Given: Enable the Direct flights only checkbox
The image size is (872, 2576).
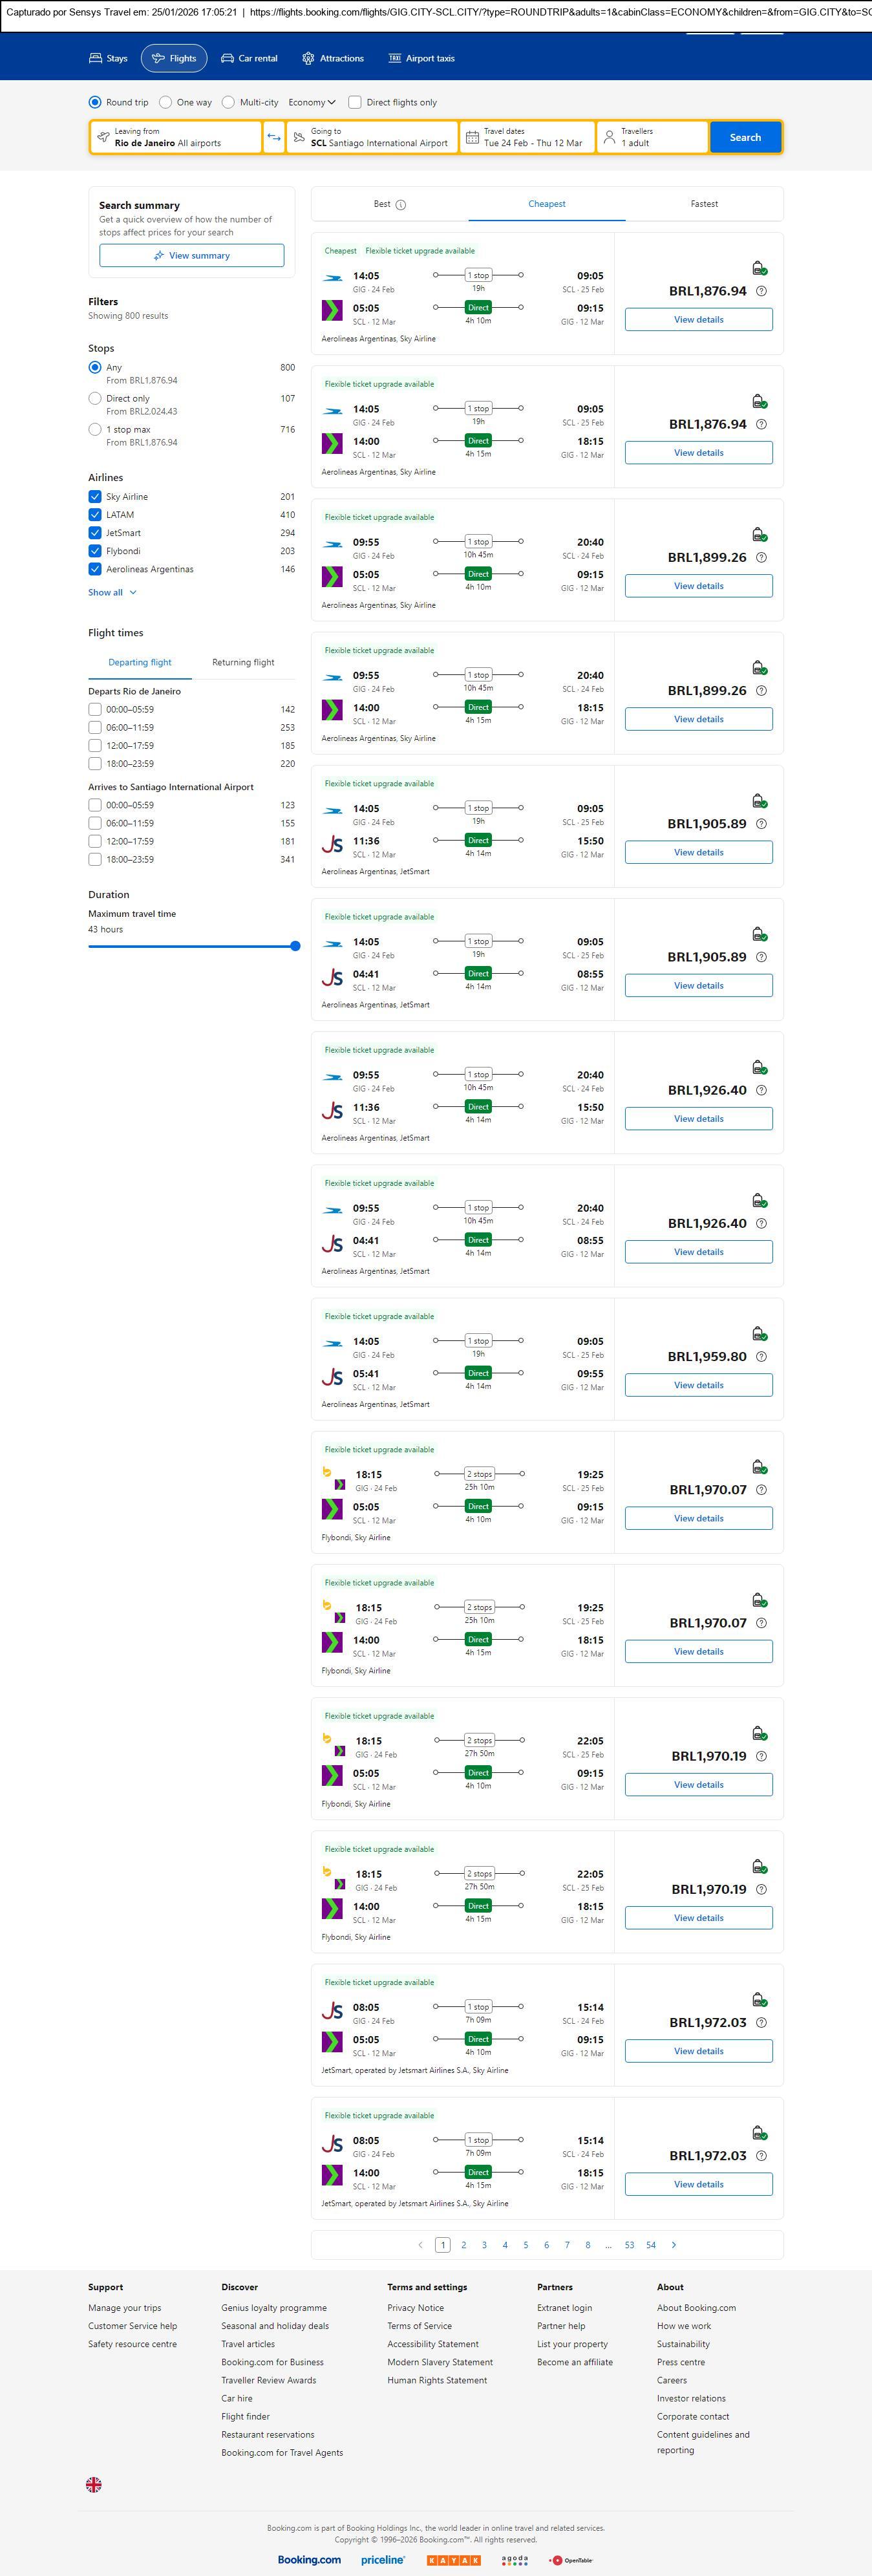Looking at the screenshot, I should (x=355, y=102).
